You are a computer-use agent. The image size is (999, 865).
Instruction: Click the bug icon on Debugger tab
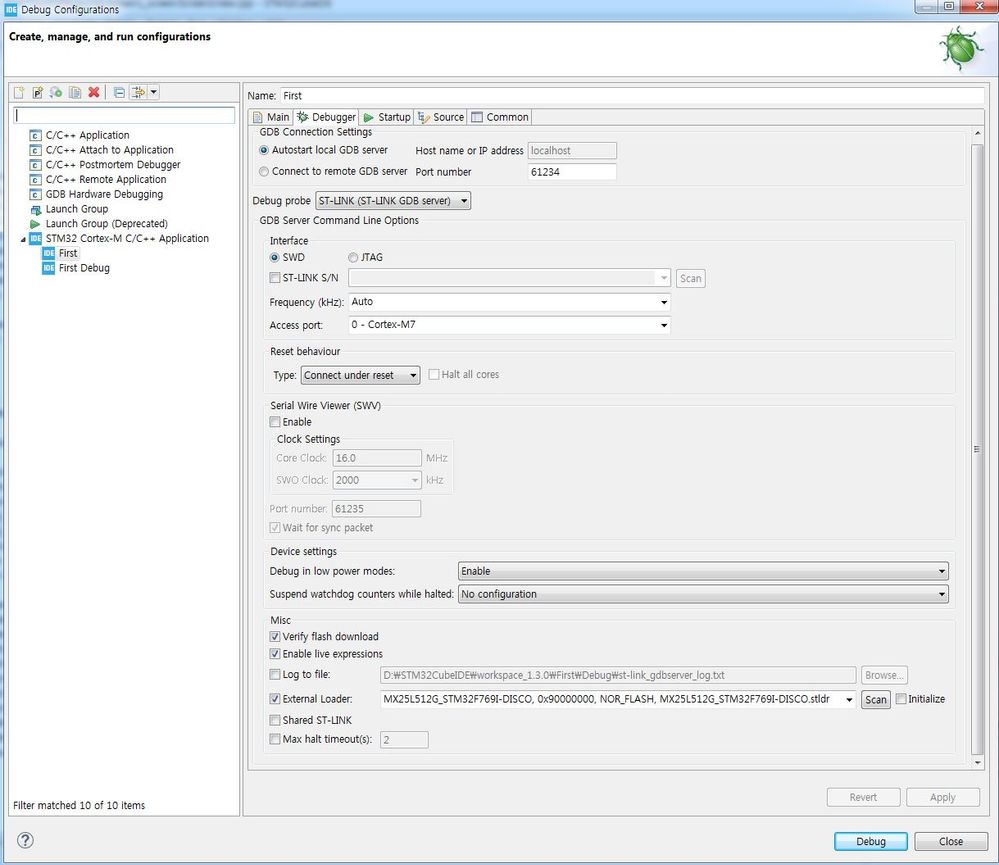click(x=303, y=117)
